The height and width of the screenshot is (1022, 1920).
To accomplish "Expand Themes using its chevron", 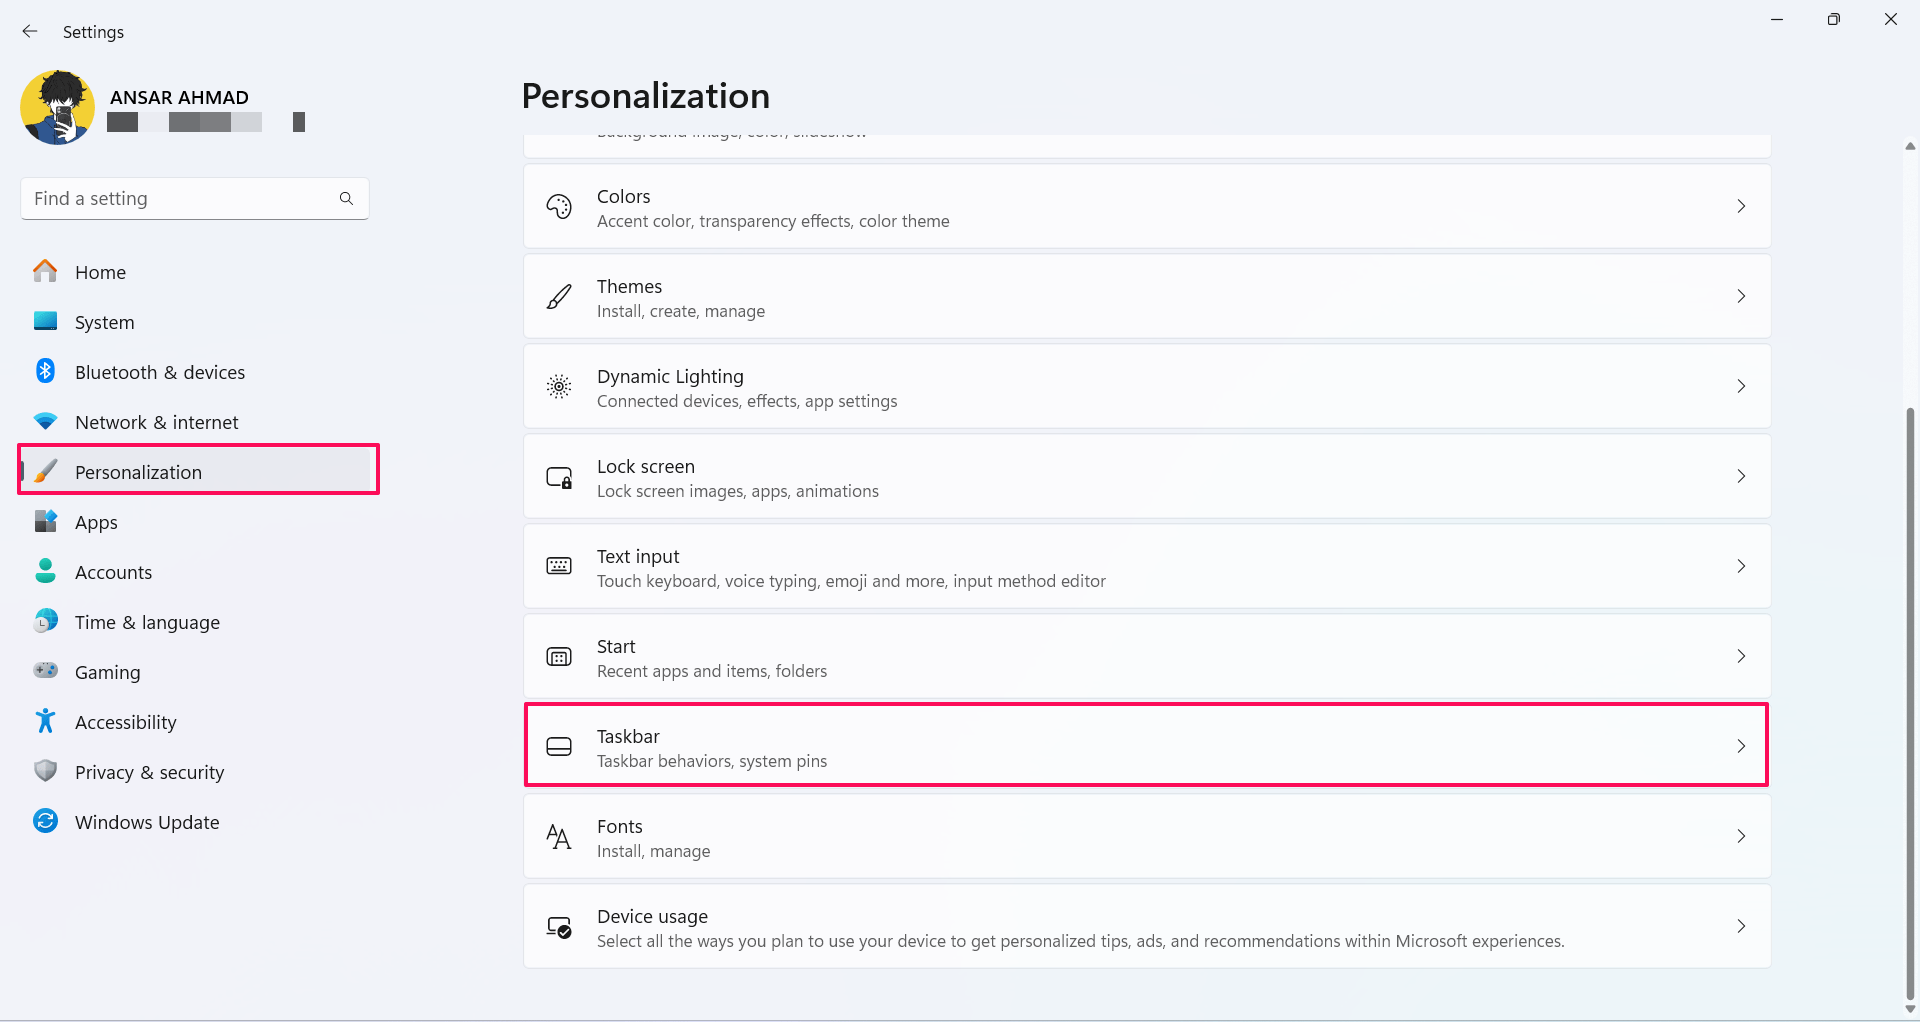I will (1741, 296).
